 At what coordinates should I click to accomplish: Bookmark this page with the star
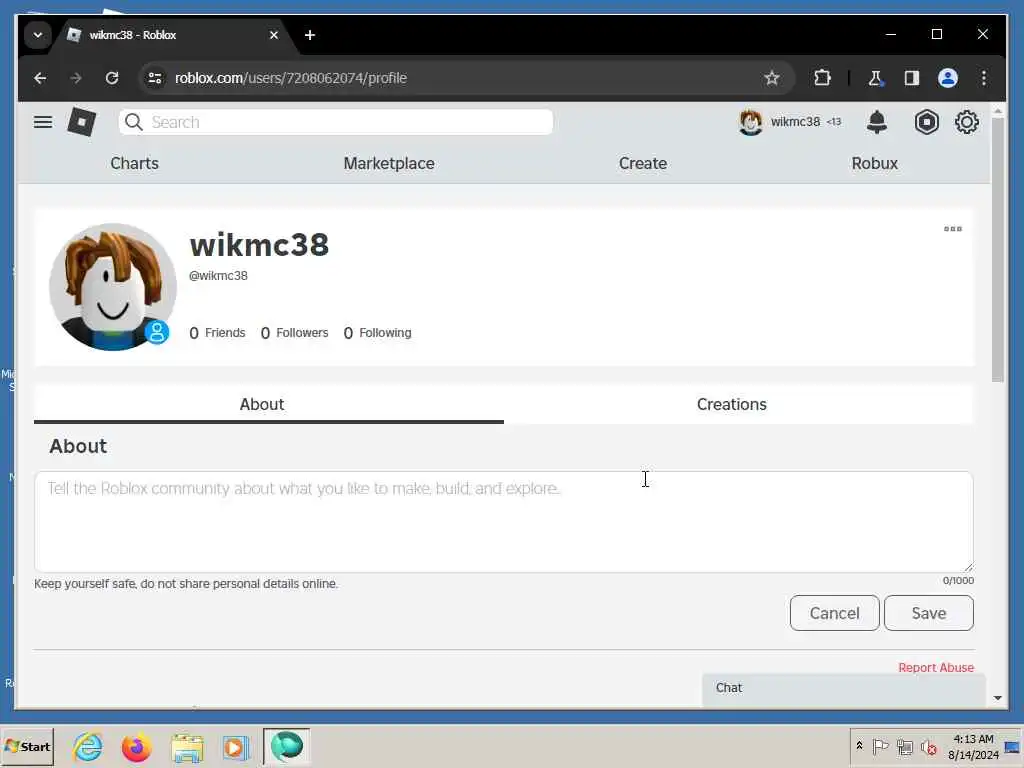click(772, 78)
